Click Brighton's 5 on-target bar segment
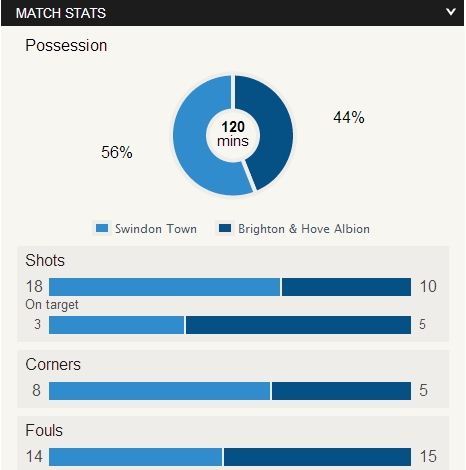The image size is (466, 470). coord(298,325)
